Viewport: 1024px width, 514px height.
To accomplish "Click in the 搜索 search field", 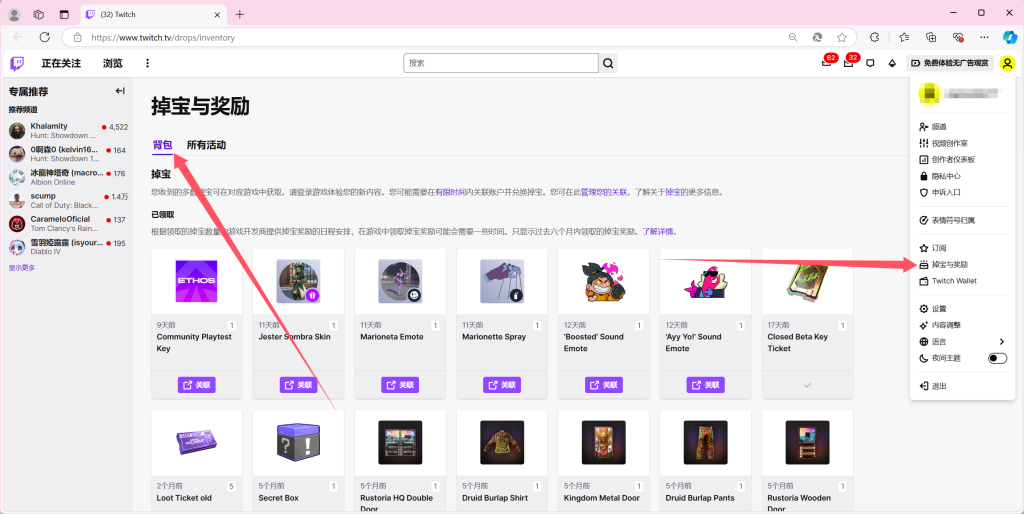I will [x=501, y=63].
